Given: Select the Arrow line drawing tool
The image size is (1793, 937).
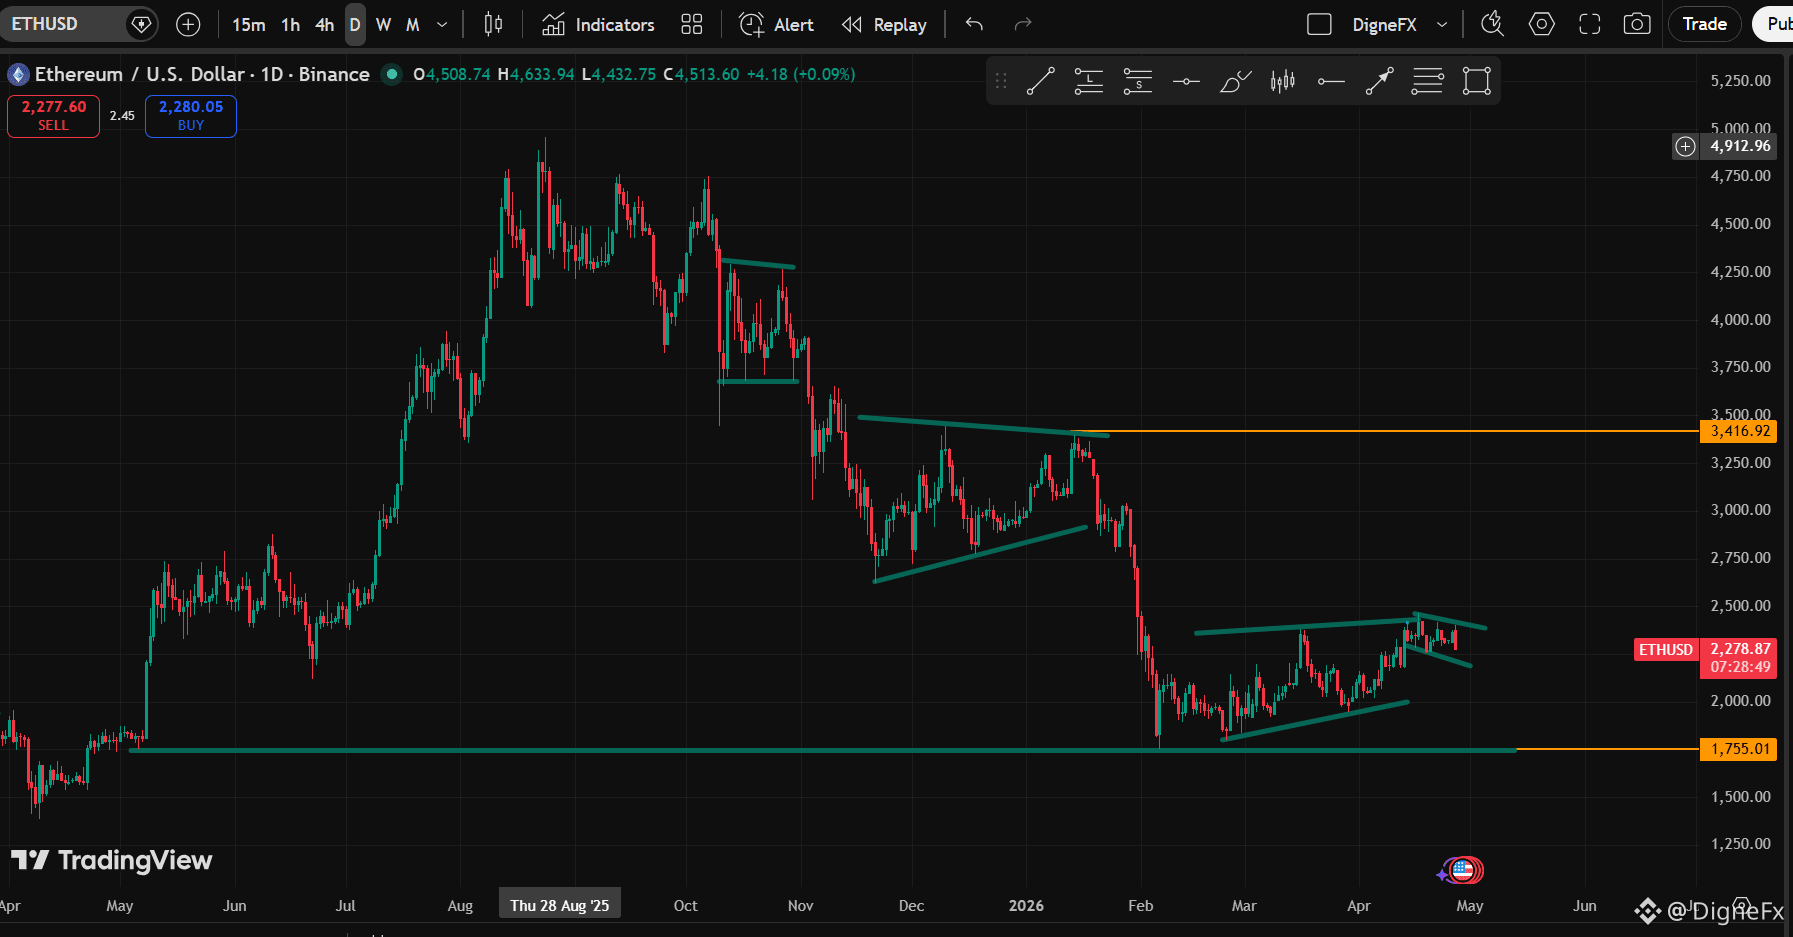Looking at the screenshot, I should pos(1380,81).
